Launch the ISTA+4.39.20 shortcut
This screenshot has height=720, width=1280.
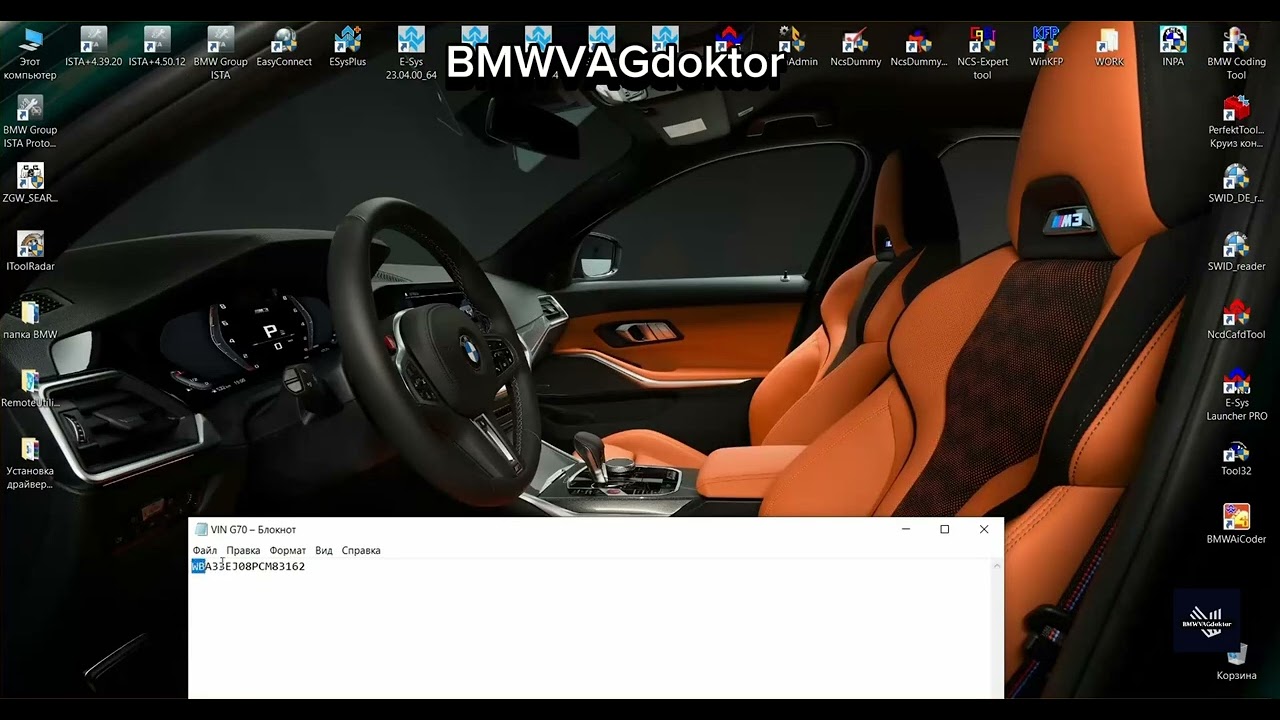(x=93, y=47)
